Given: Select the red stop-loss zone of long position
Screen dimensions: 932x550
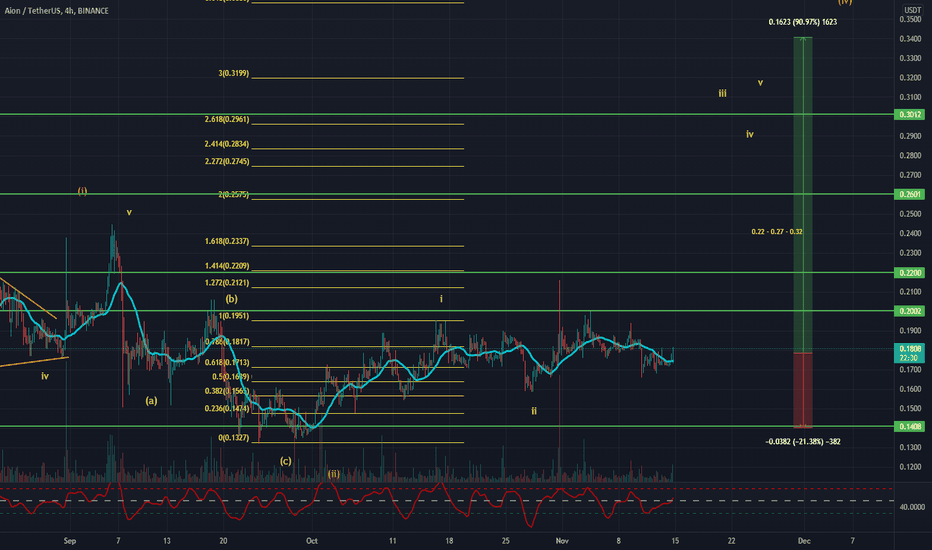Looking at the screenshot, I should coord(803,390).
